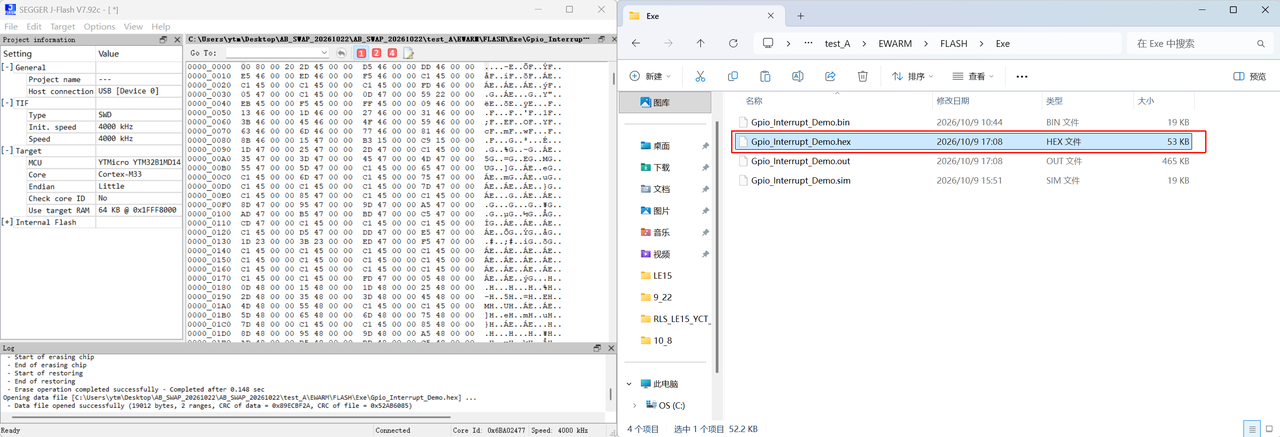
Task: Click the Cut icon in Explorer toolbar
Action: coord(700,76)
